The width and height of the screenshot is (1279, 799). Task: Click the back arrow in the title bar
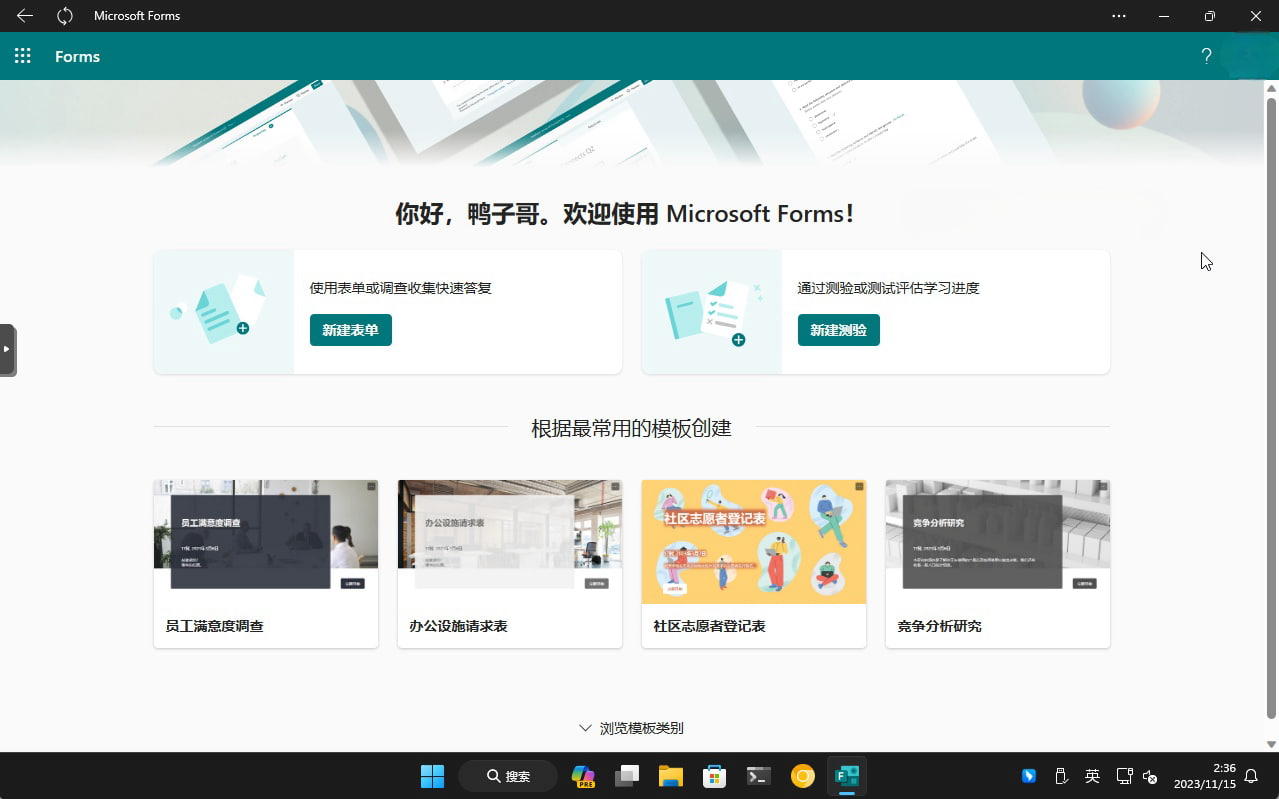[24, 15]
